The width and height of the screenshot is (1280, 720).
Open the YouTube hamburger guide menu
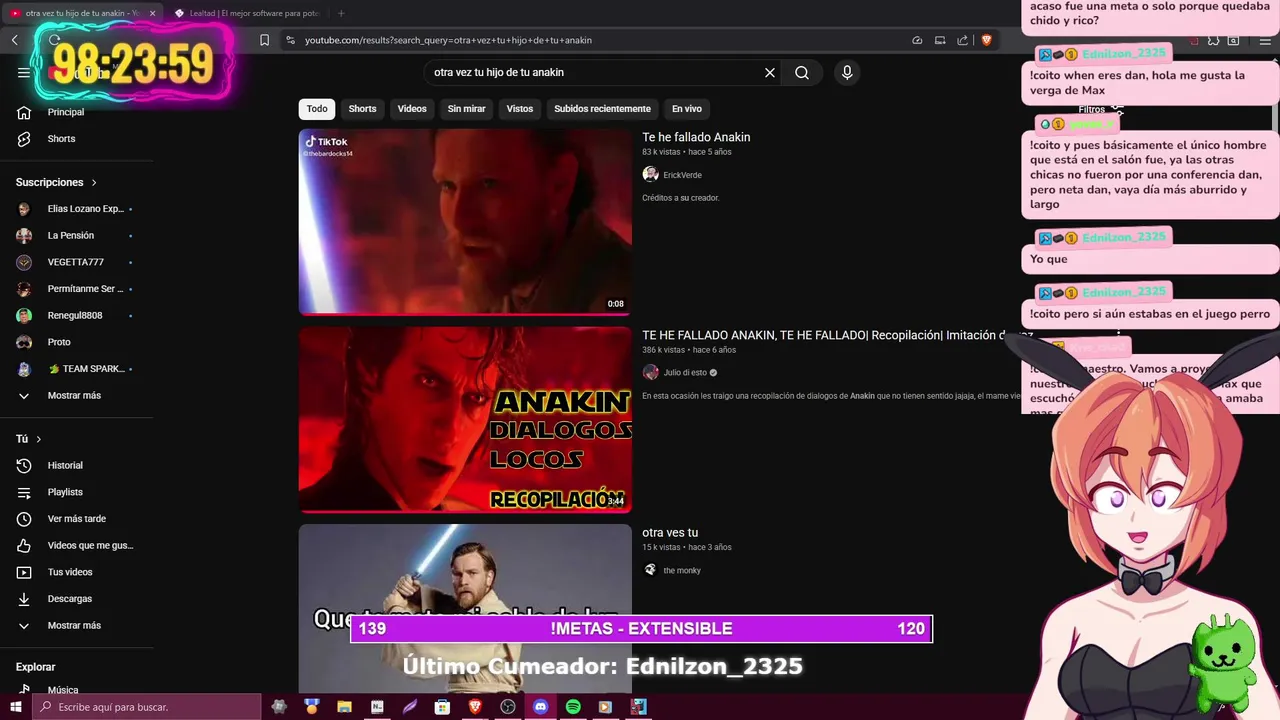24,72
